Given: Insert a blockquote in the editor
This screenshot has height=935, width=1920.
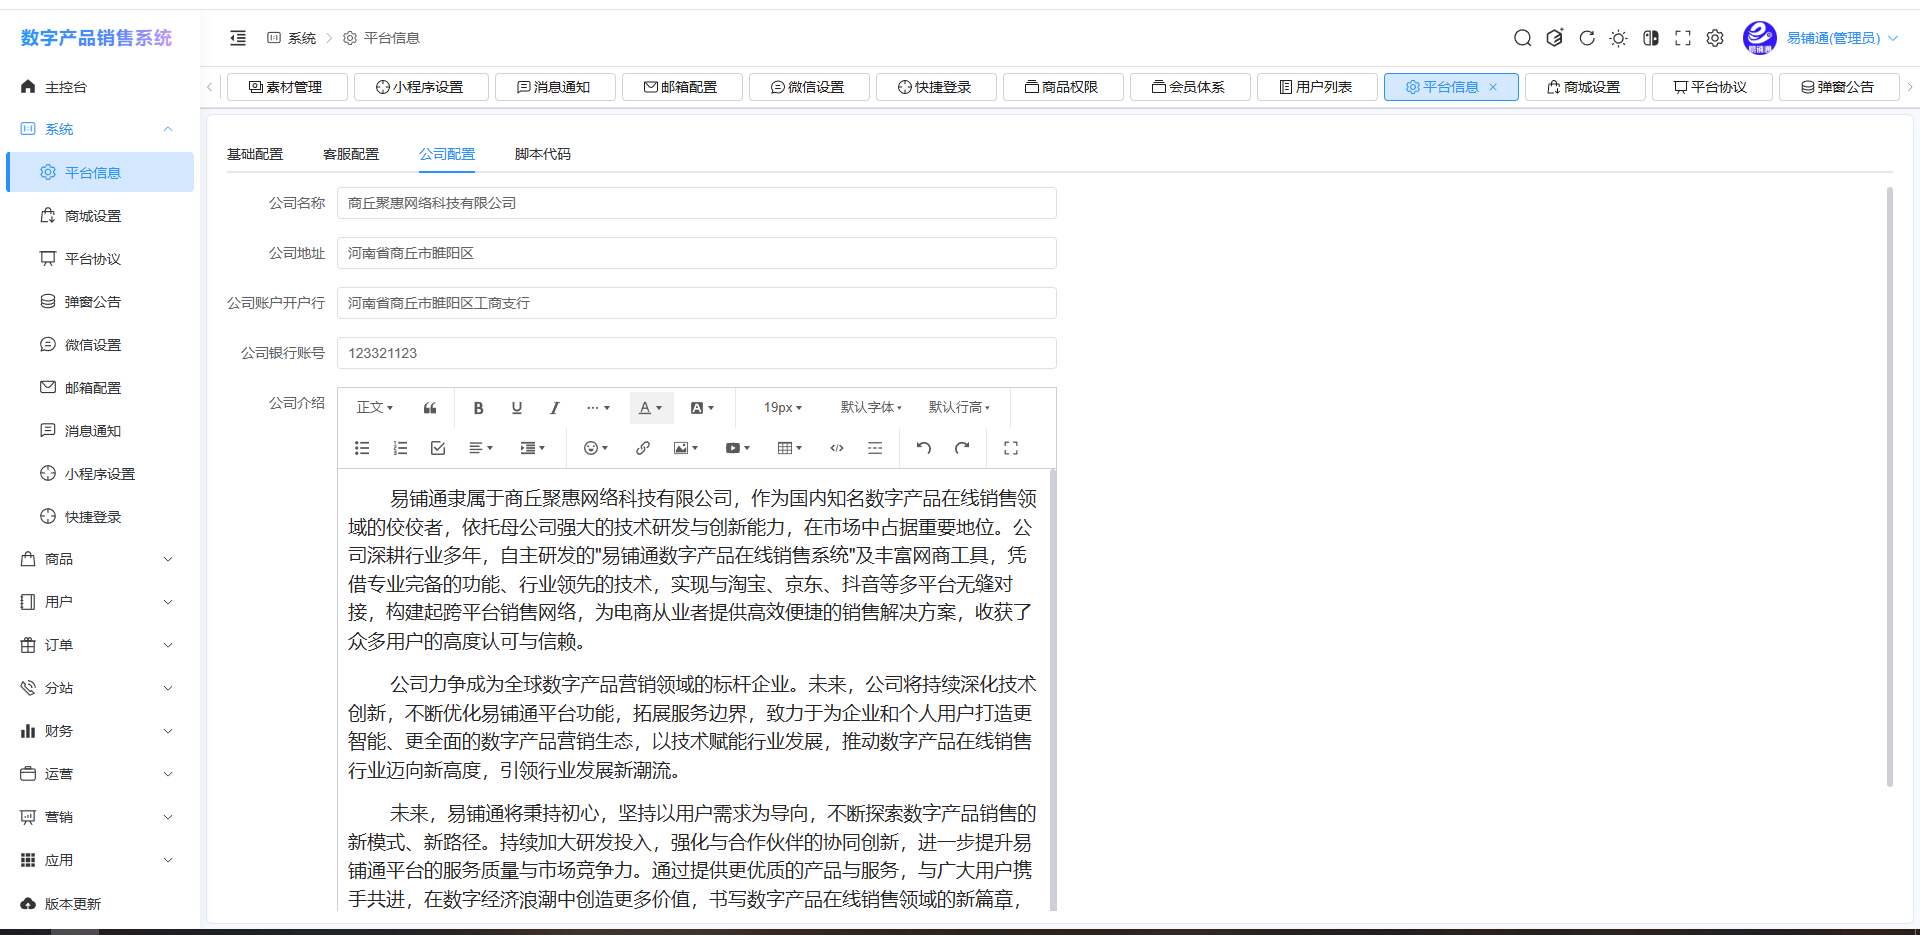Looking at the screenshot, I should click(430, 408).
